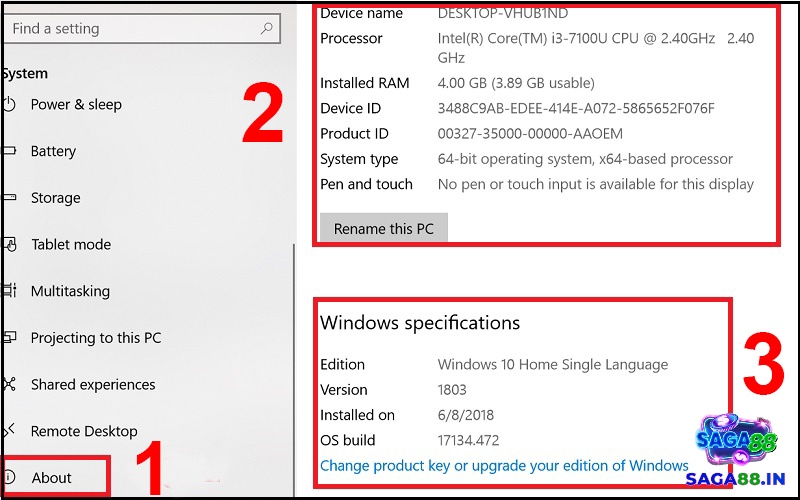Viewport: 800px width, 500px height.
Task: Click the System type value 64-bit
Action: [585, 159]
